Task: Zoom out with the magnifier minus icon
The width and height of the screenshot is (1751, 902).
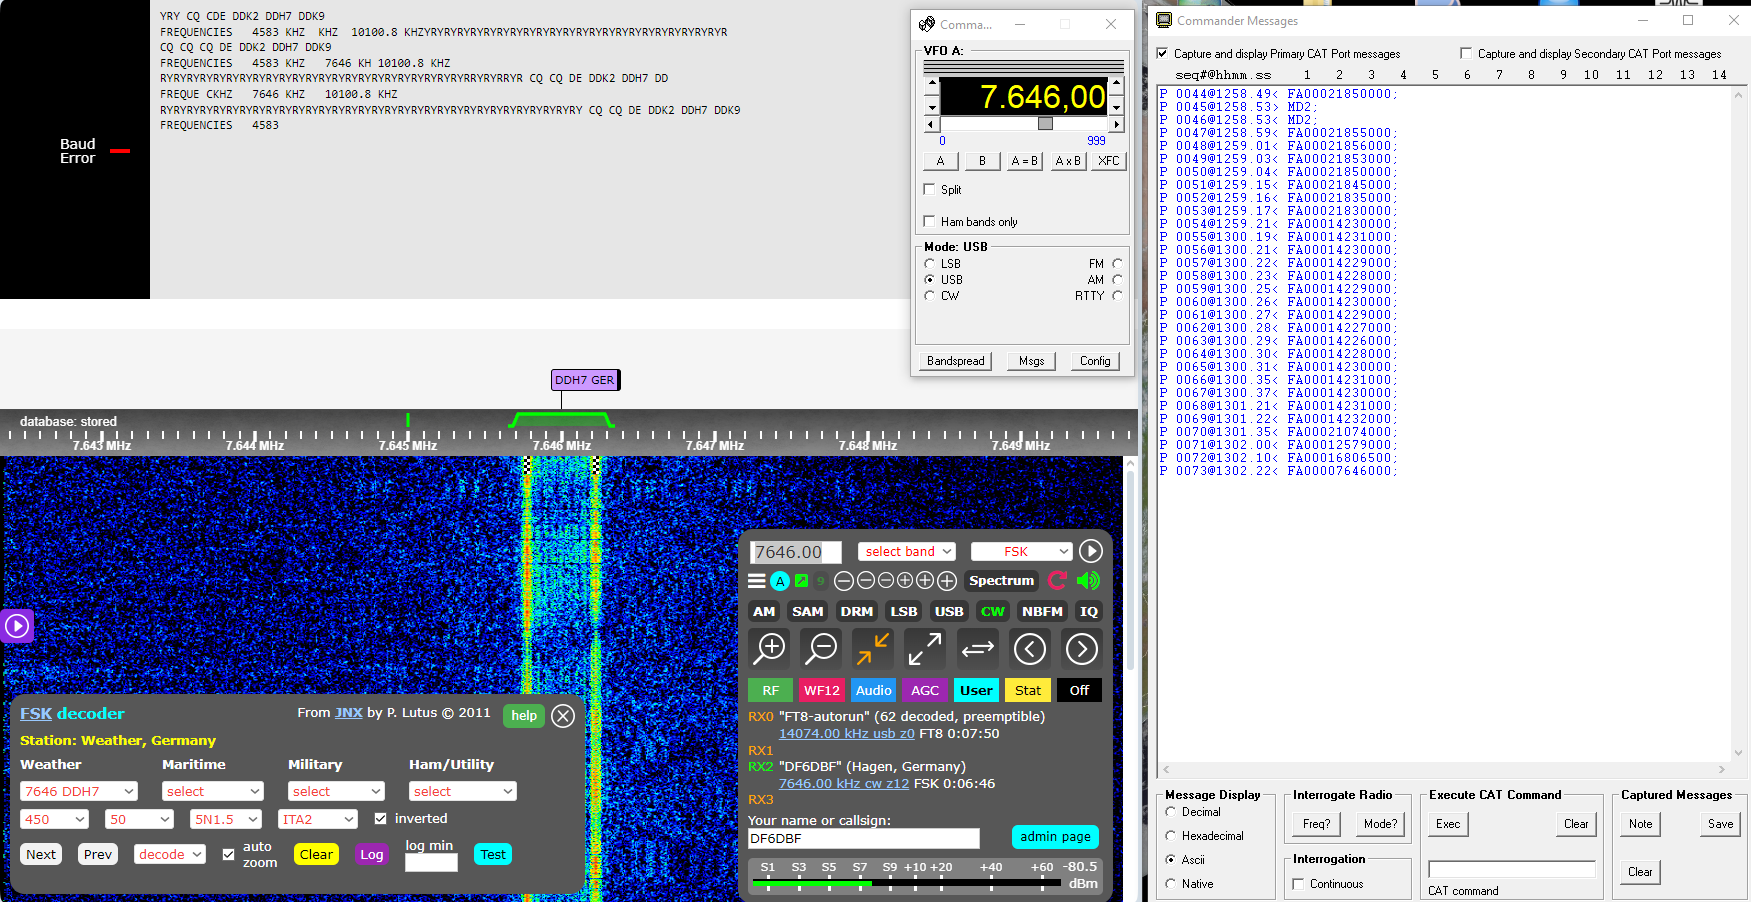Action: click(x=822, y=649)
